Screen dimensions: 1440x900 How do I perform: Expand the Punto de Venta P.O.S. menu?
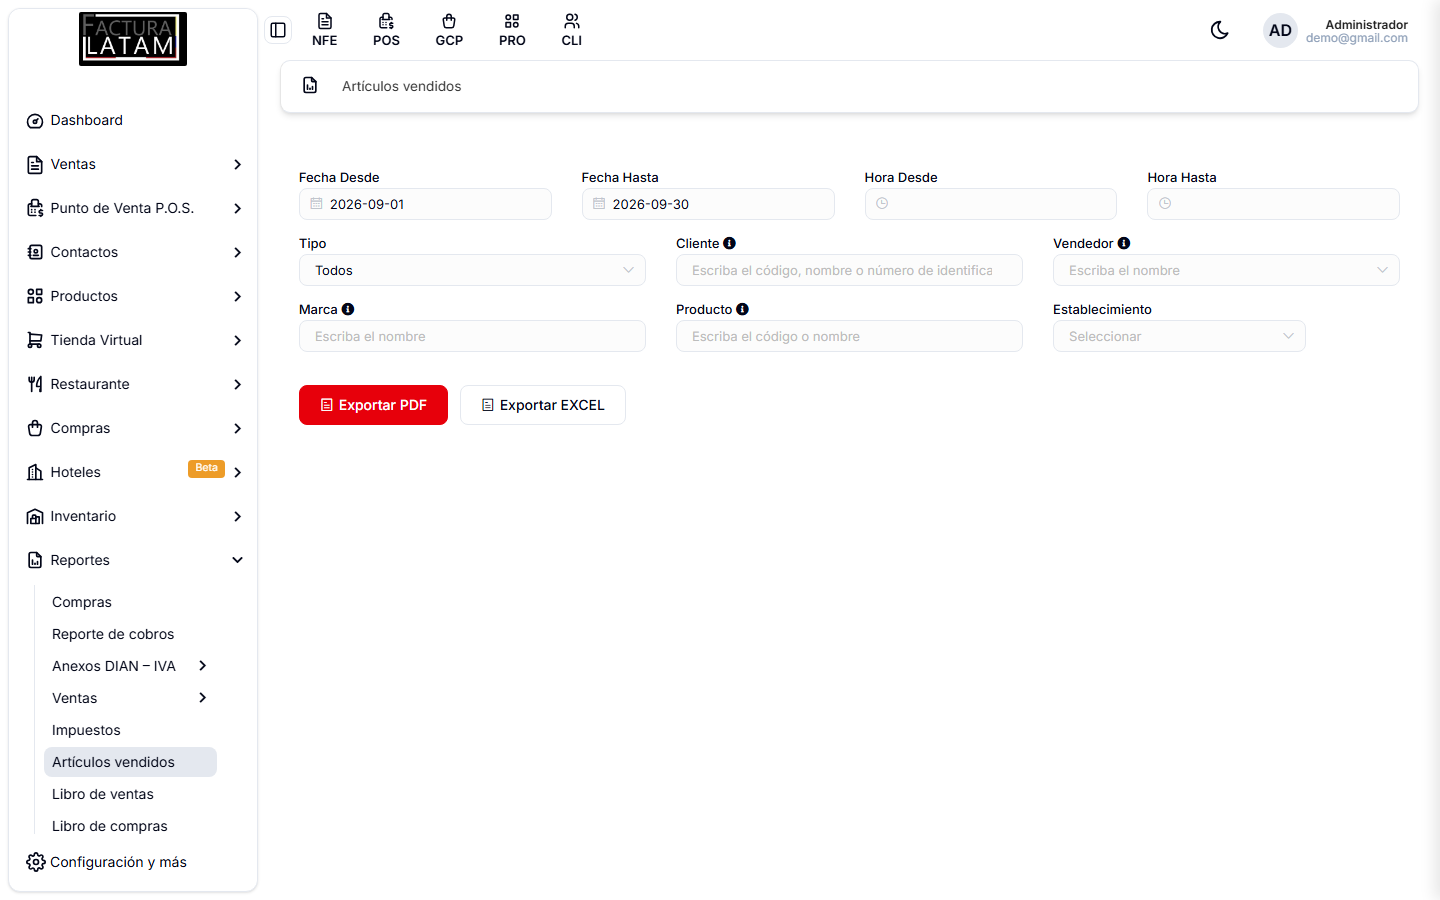click(x=135, y=208)
